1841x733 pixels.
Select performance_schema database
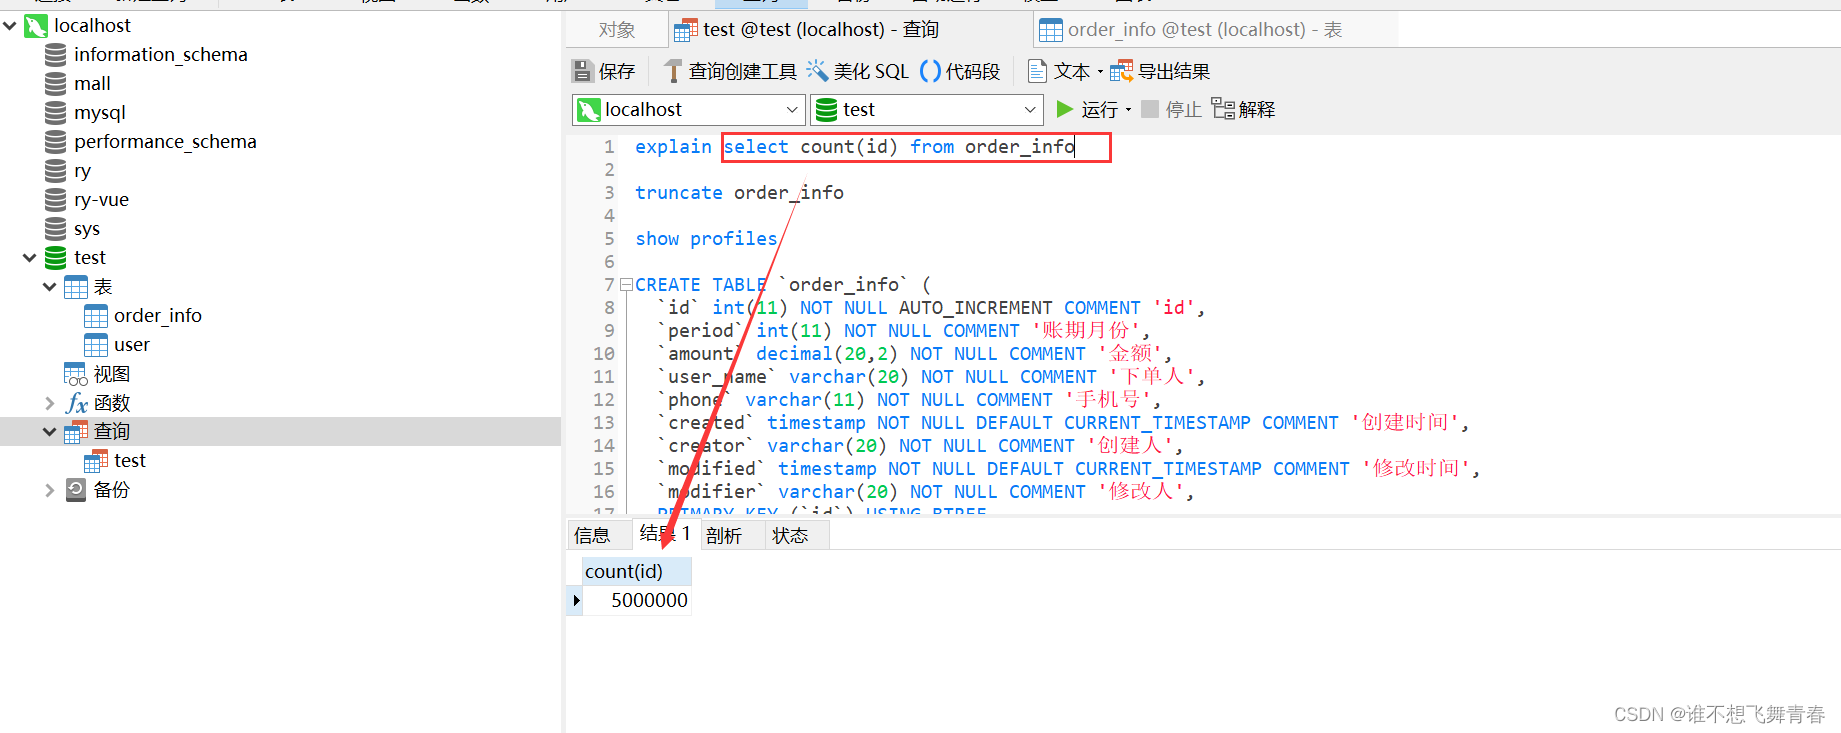165,142
